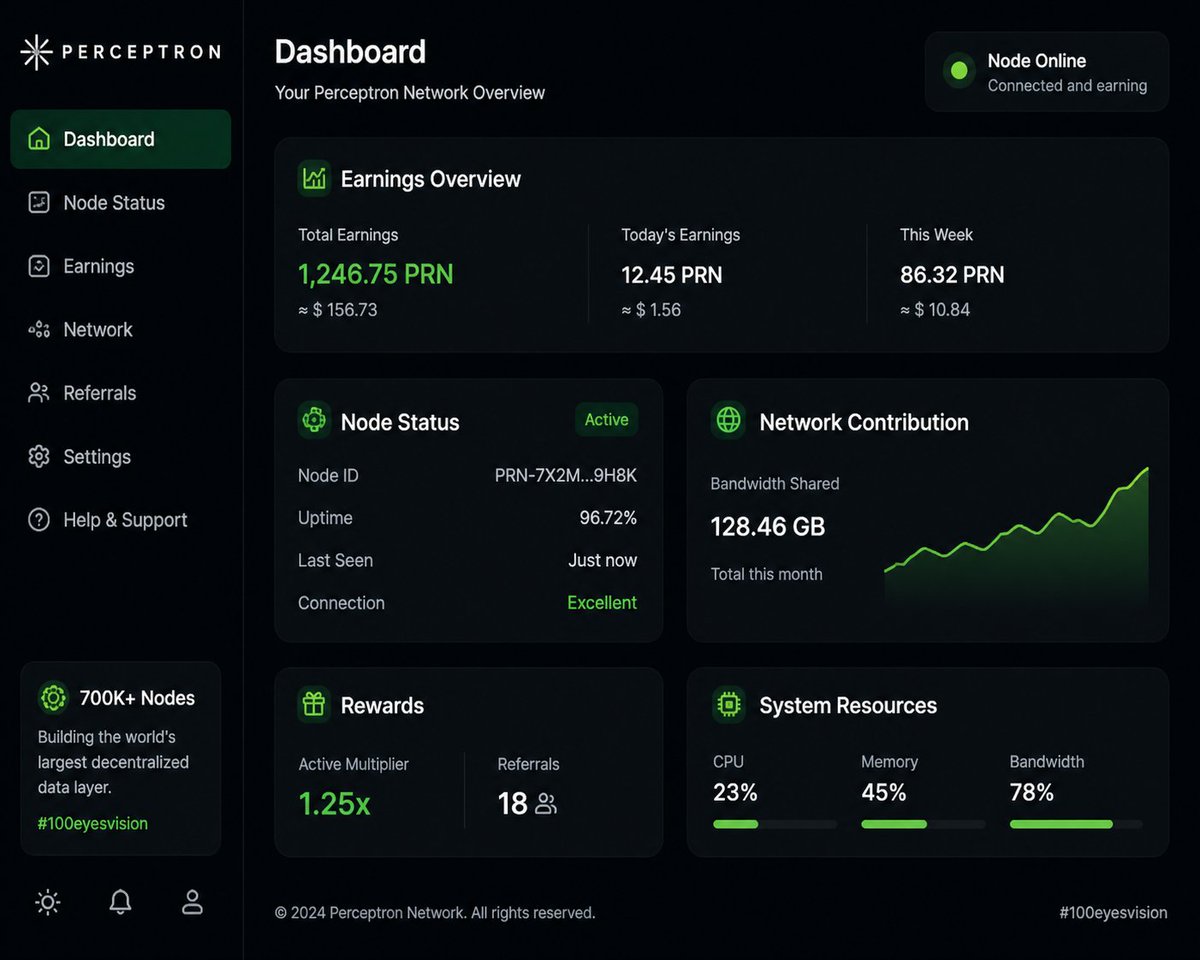Click the home icon beside Dashboard
The width and height of the screenshot is (1200, 960).
[39, 139]
